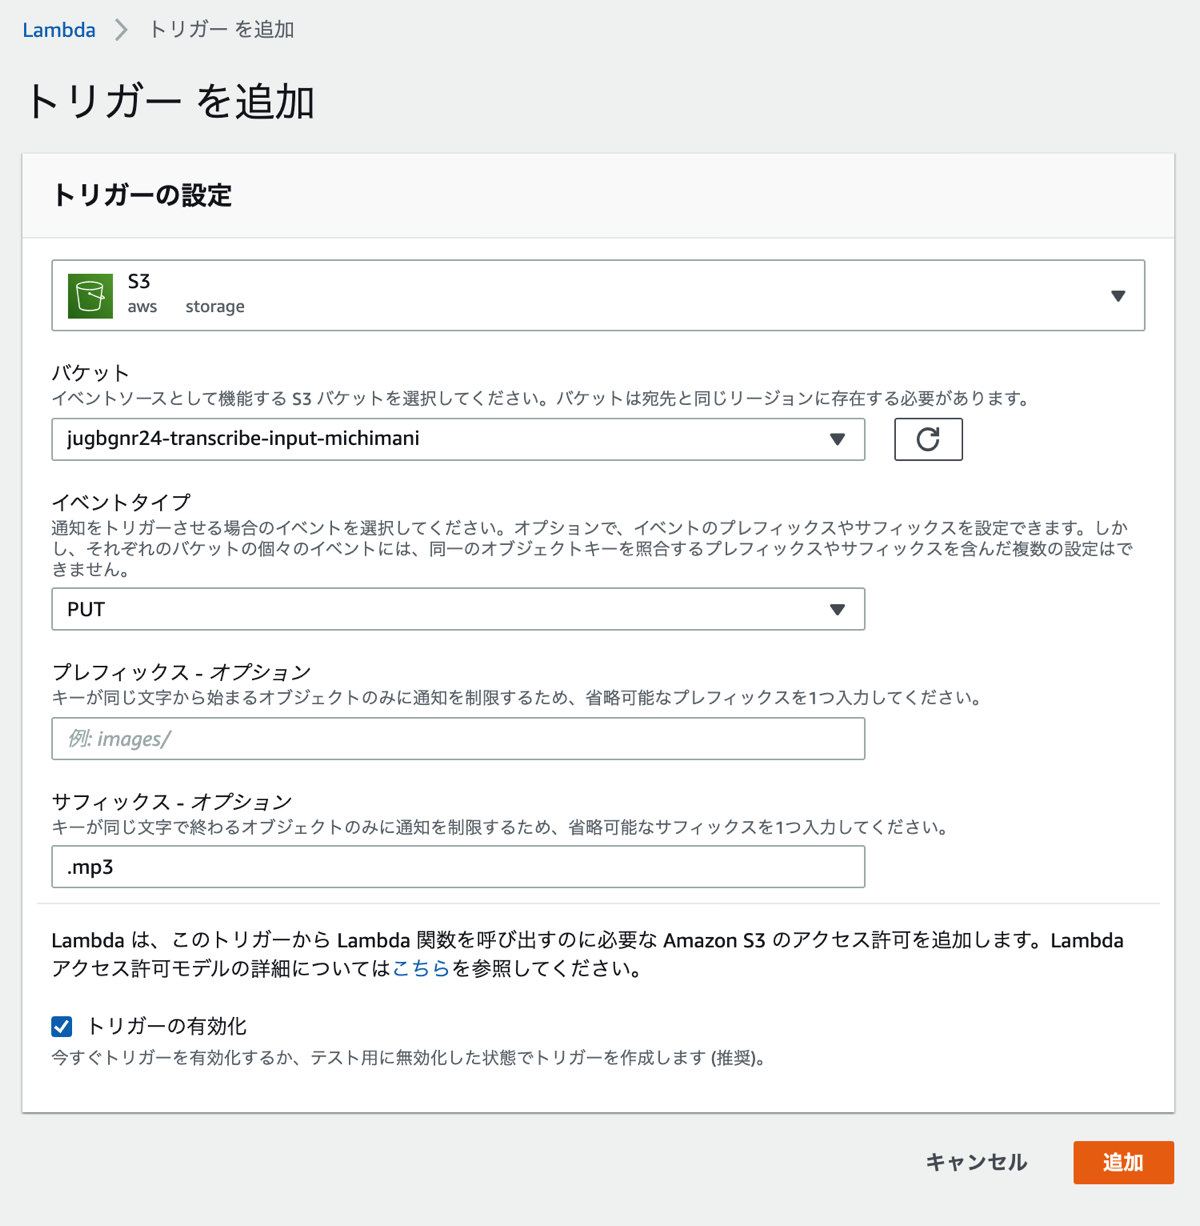The height and width of the screenshot is (1226, 1200).
Task: Go to Lambda in the breadcrumb
Action: click(x=59, y=30)
